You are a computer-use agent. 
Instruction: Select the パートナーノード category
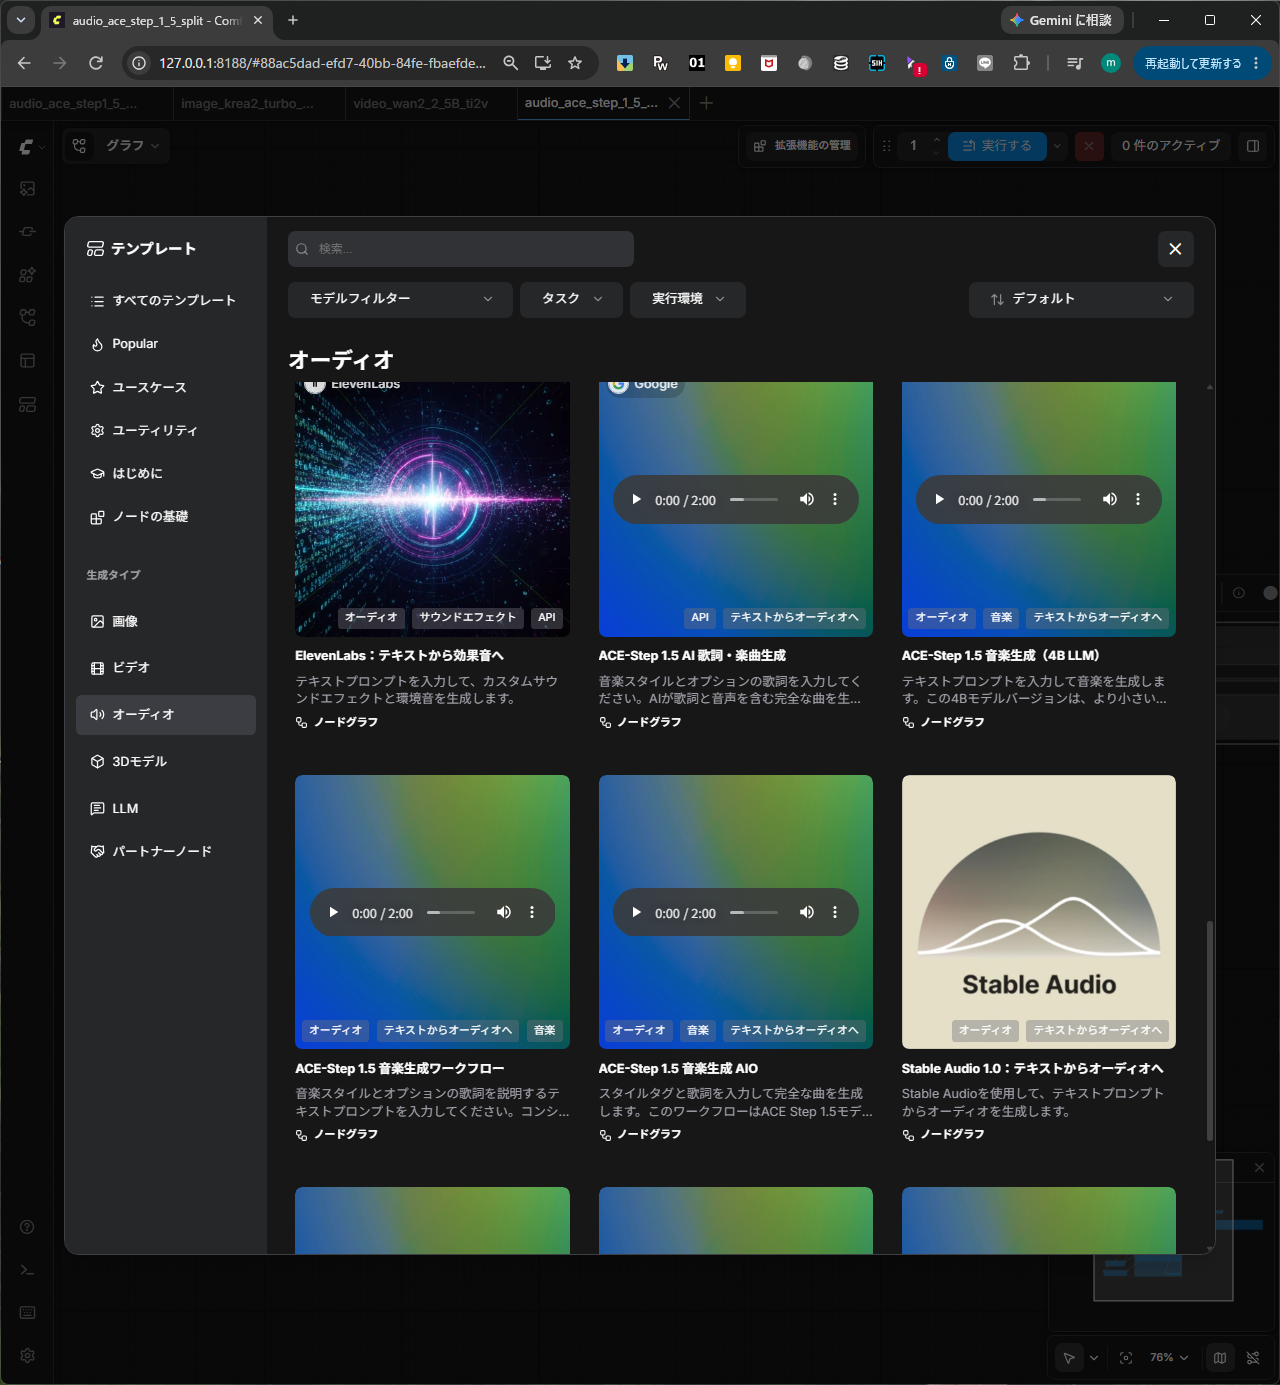(166, 852)
